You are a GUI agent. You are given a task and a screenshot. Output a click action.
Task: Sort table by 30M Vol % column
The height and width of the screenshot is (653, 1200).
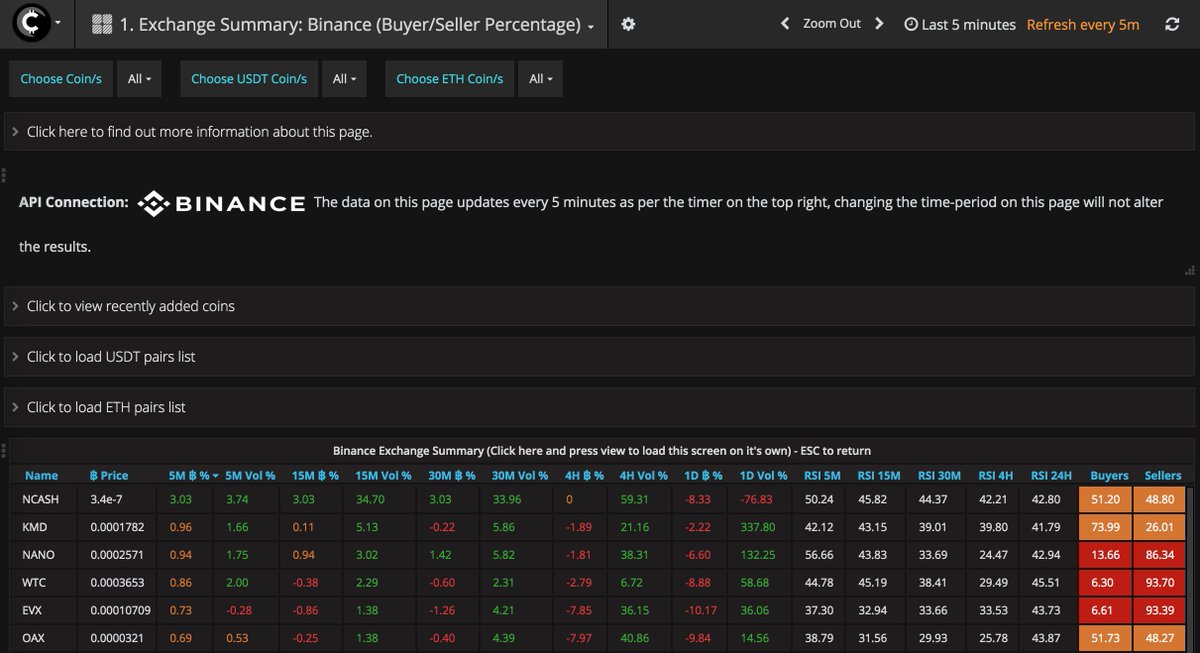(x=518, y=476)
